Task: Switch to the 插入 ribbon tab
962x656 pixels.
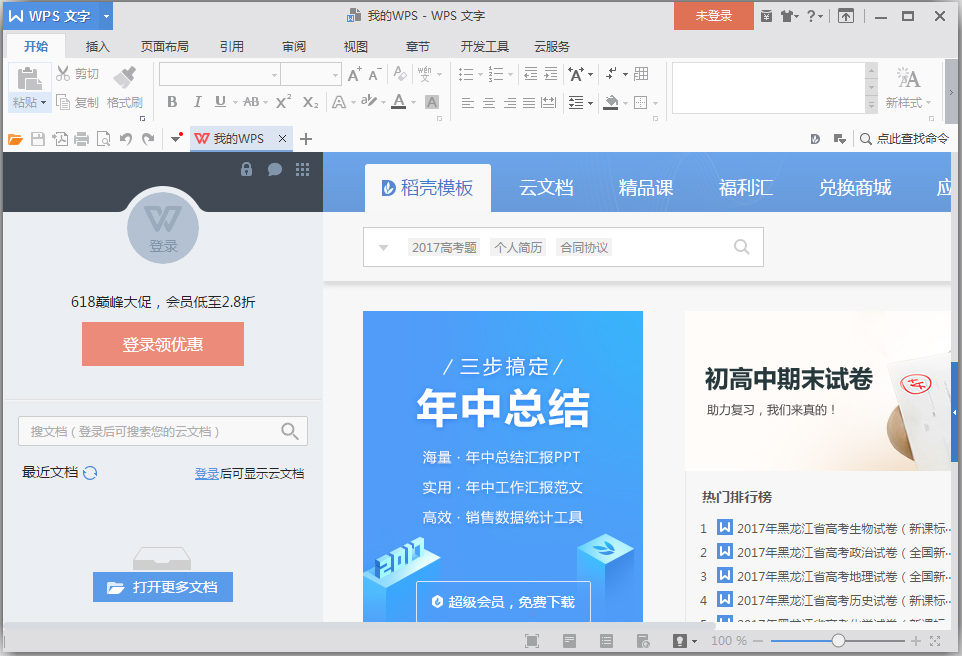Action: pos(97,47)
